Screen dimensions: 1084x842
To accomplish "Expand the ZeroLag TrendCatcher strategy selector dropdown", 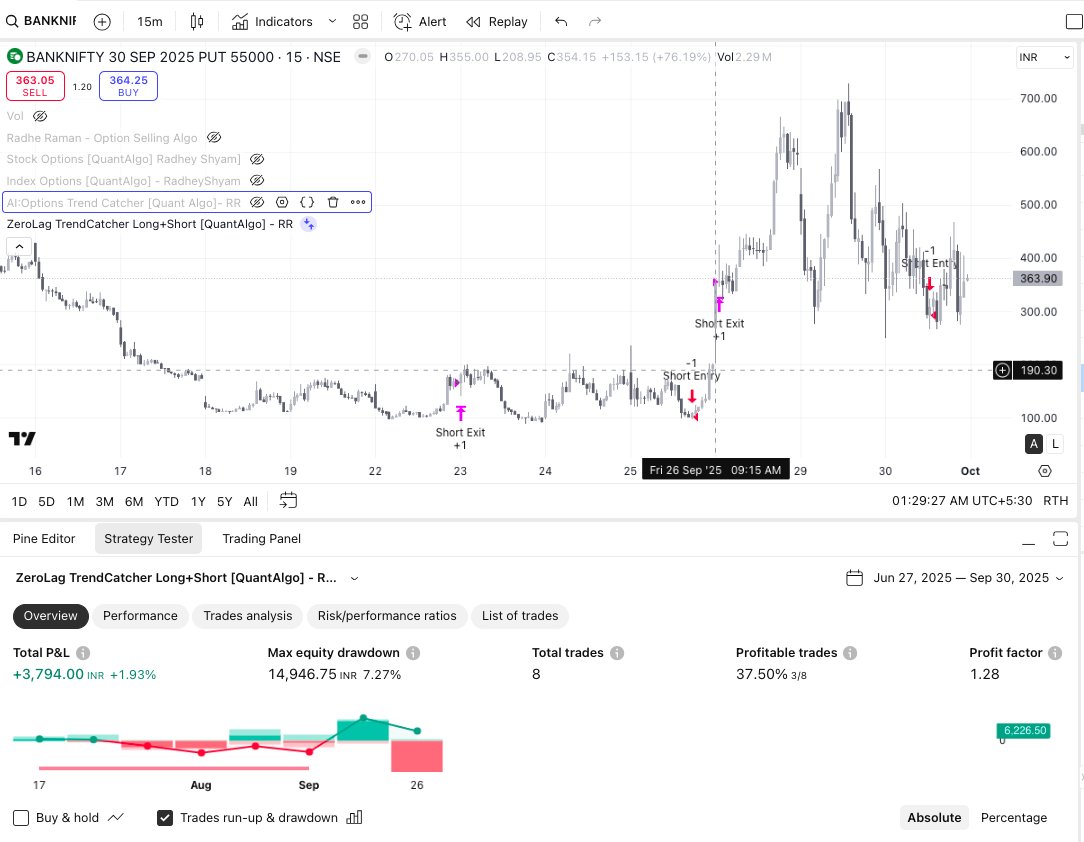I will click(x=355, y=578).
